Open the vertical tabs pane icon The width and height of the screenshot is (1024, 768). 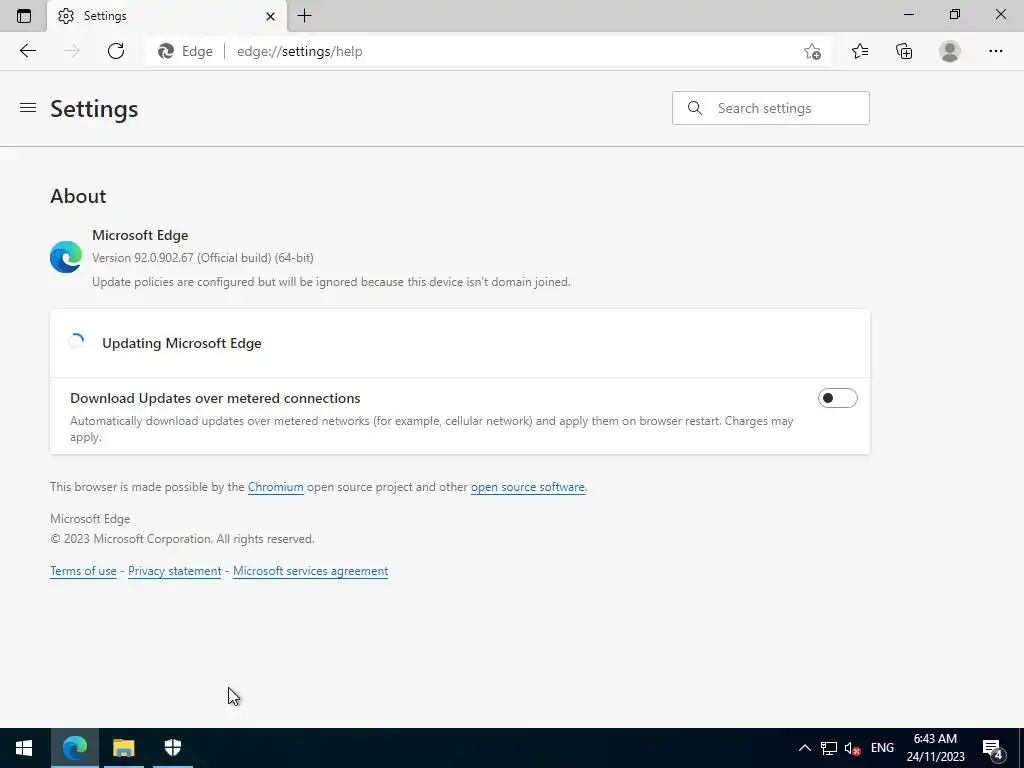pyautogui.click(x=24, y=16)
